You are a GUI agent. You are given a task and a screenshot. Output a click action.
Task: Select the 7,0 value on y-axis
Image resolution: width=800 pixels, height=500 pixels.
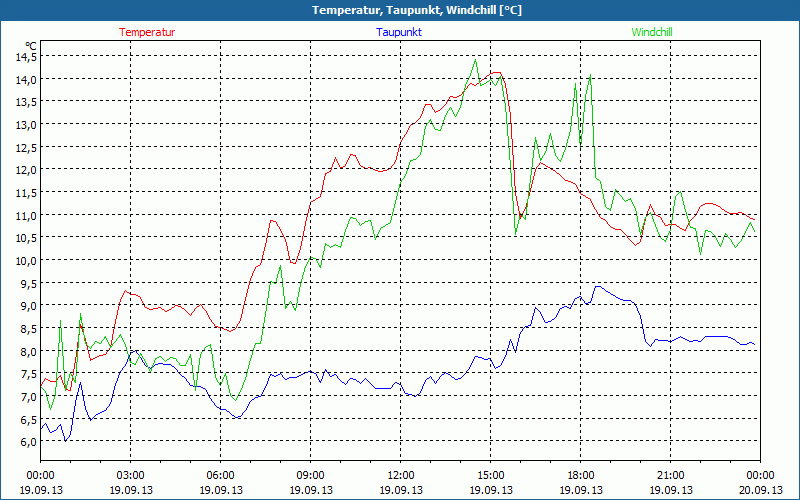tap(25, 396)
